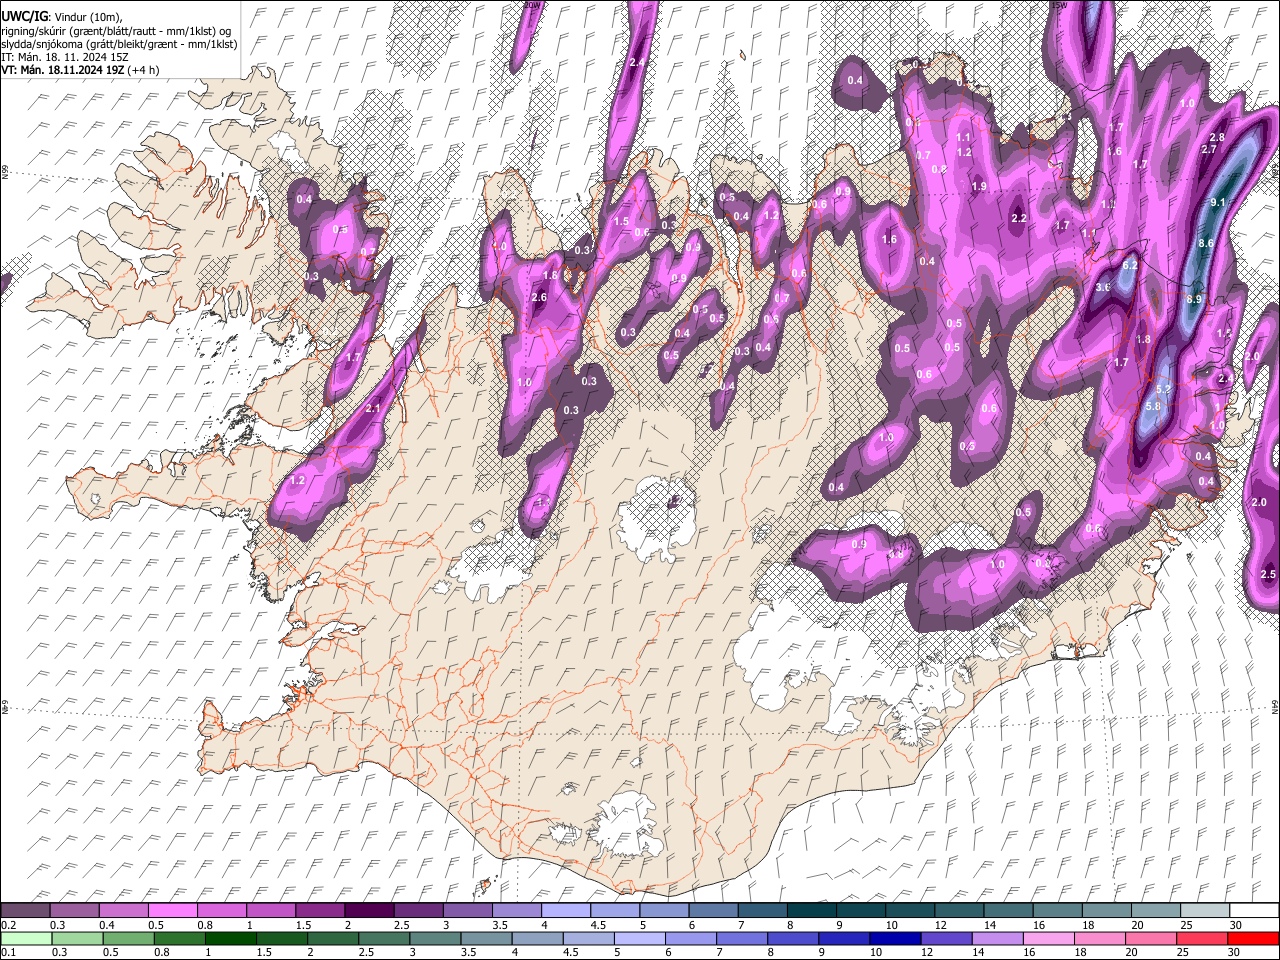This screenshot has width=1280, height=960.
Task: Click the upper scale swatch starting at 1.5
Action: 320,911
